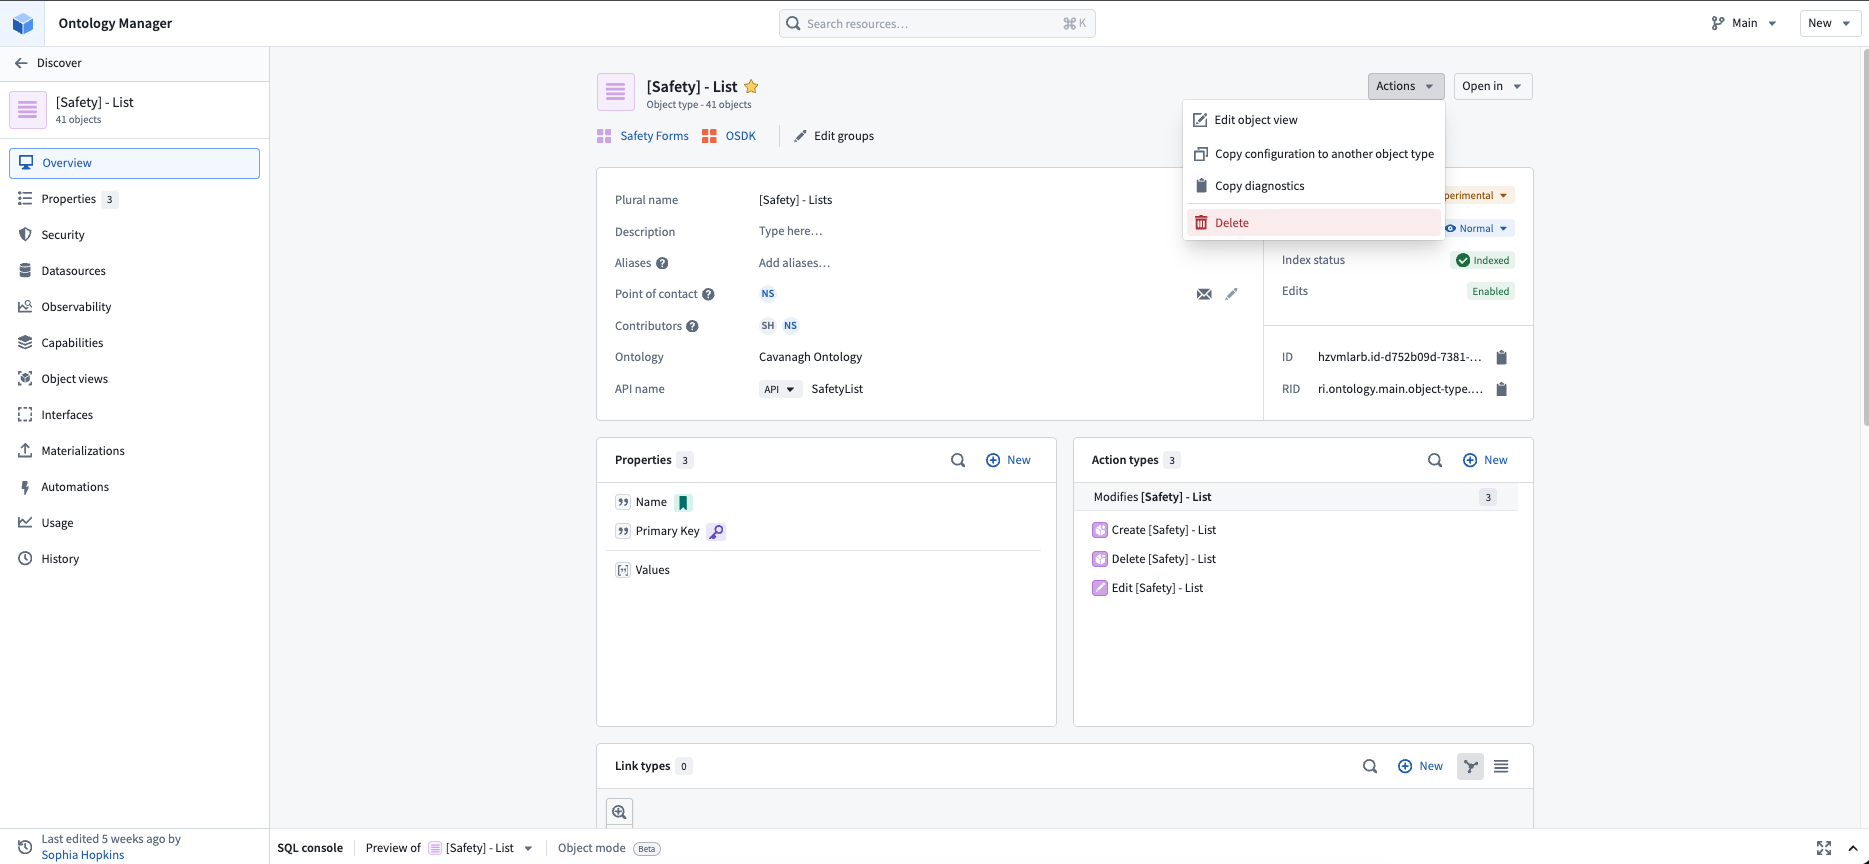
Task: Click the Ontology Manager cube logo
Action: tap(22, 23)
